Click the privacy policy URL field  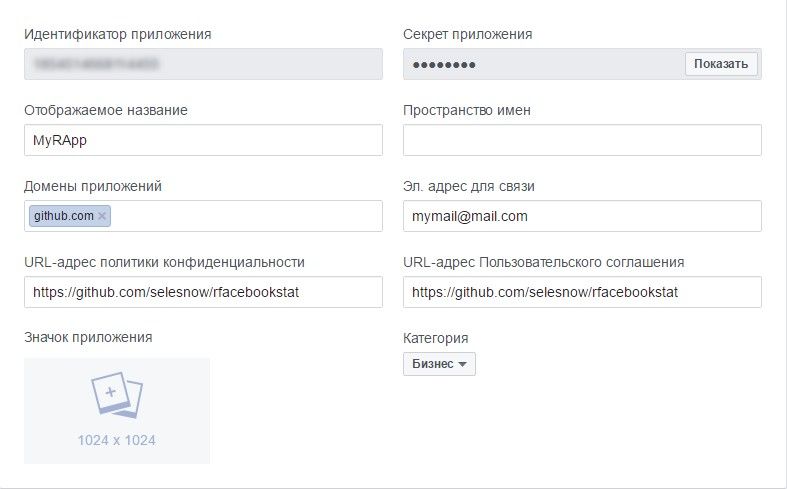tap(203, 292)
